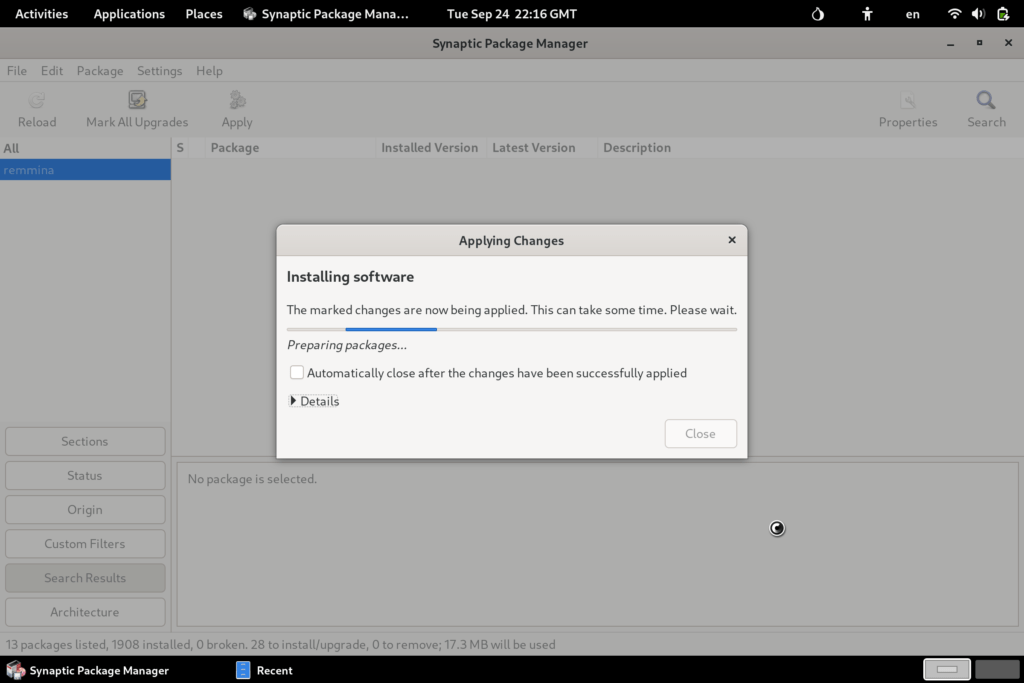The width and height of the screenshot is (1024, 683).
Task: Sort by Installed Version column header
Action: [x=430, y=148]
